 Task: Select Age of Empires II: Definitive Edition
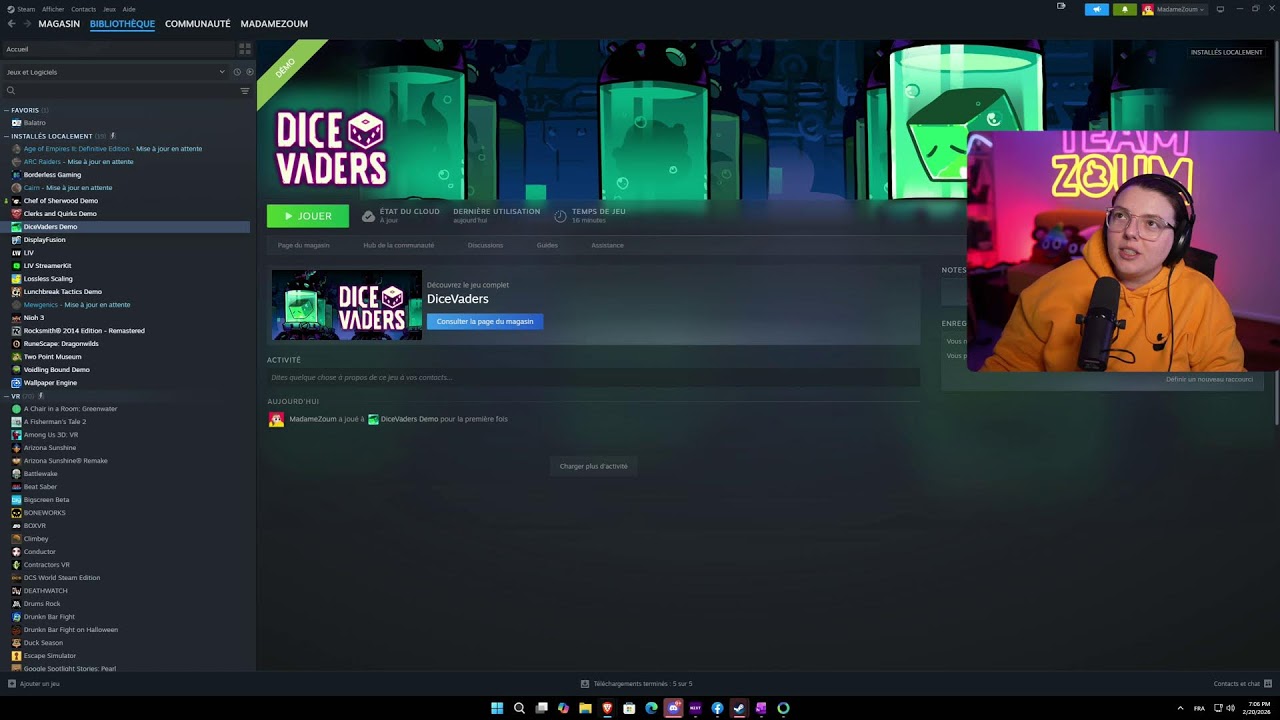pyautogui.click(x=76, y=149)
